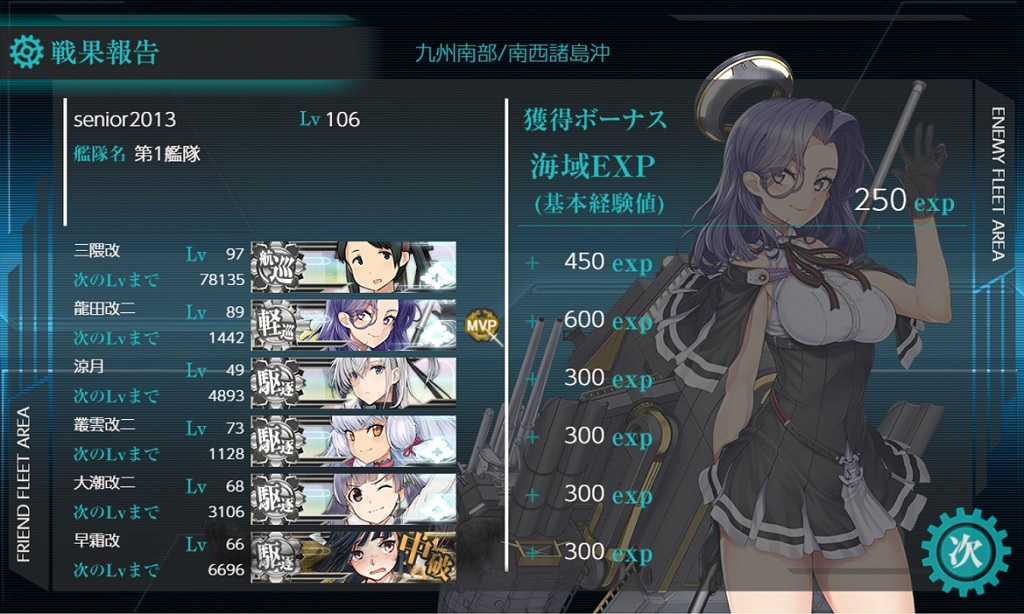This screenshot has height=614, width=1024.
Task: Click the ENEMY FLEET AREA side tab
Action: point(997,184)
